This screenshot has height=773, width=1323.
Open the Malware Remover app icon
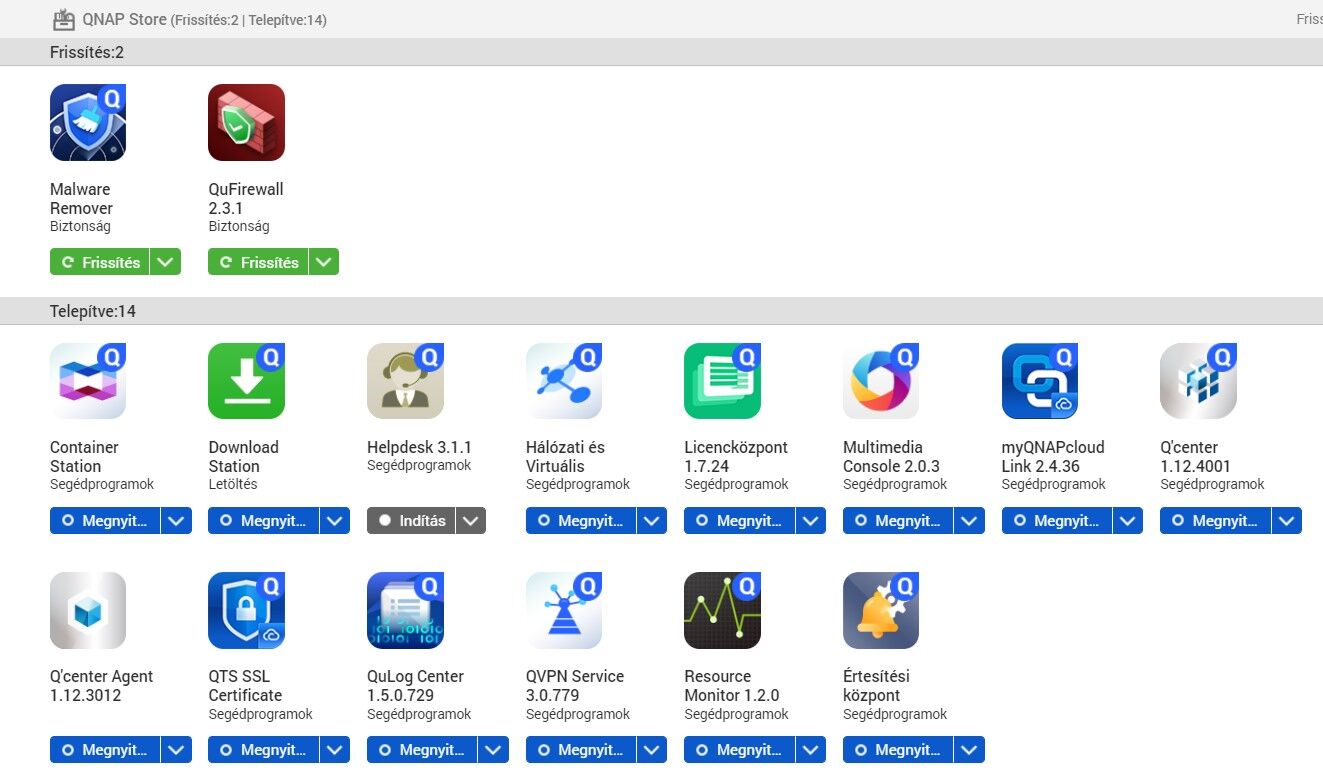[x=88, y=123]
